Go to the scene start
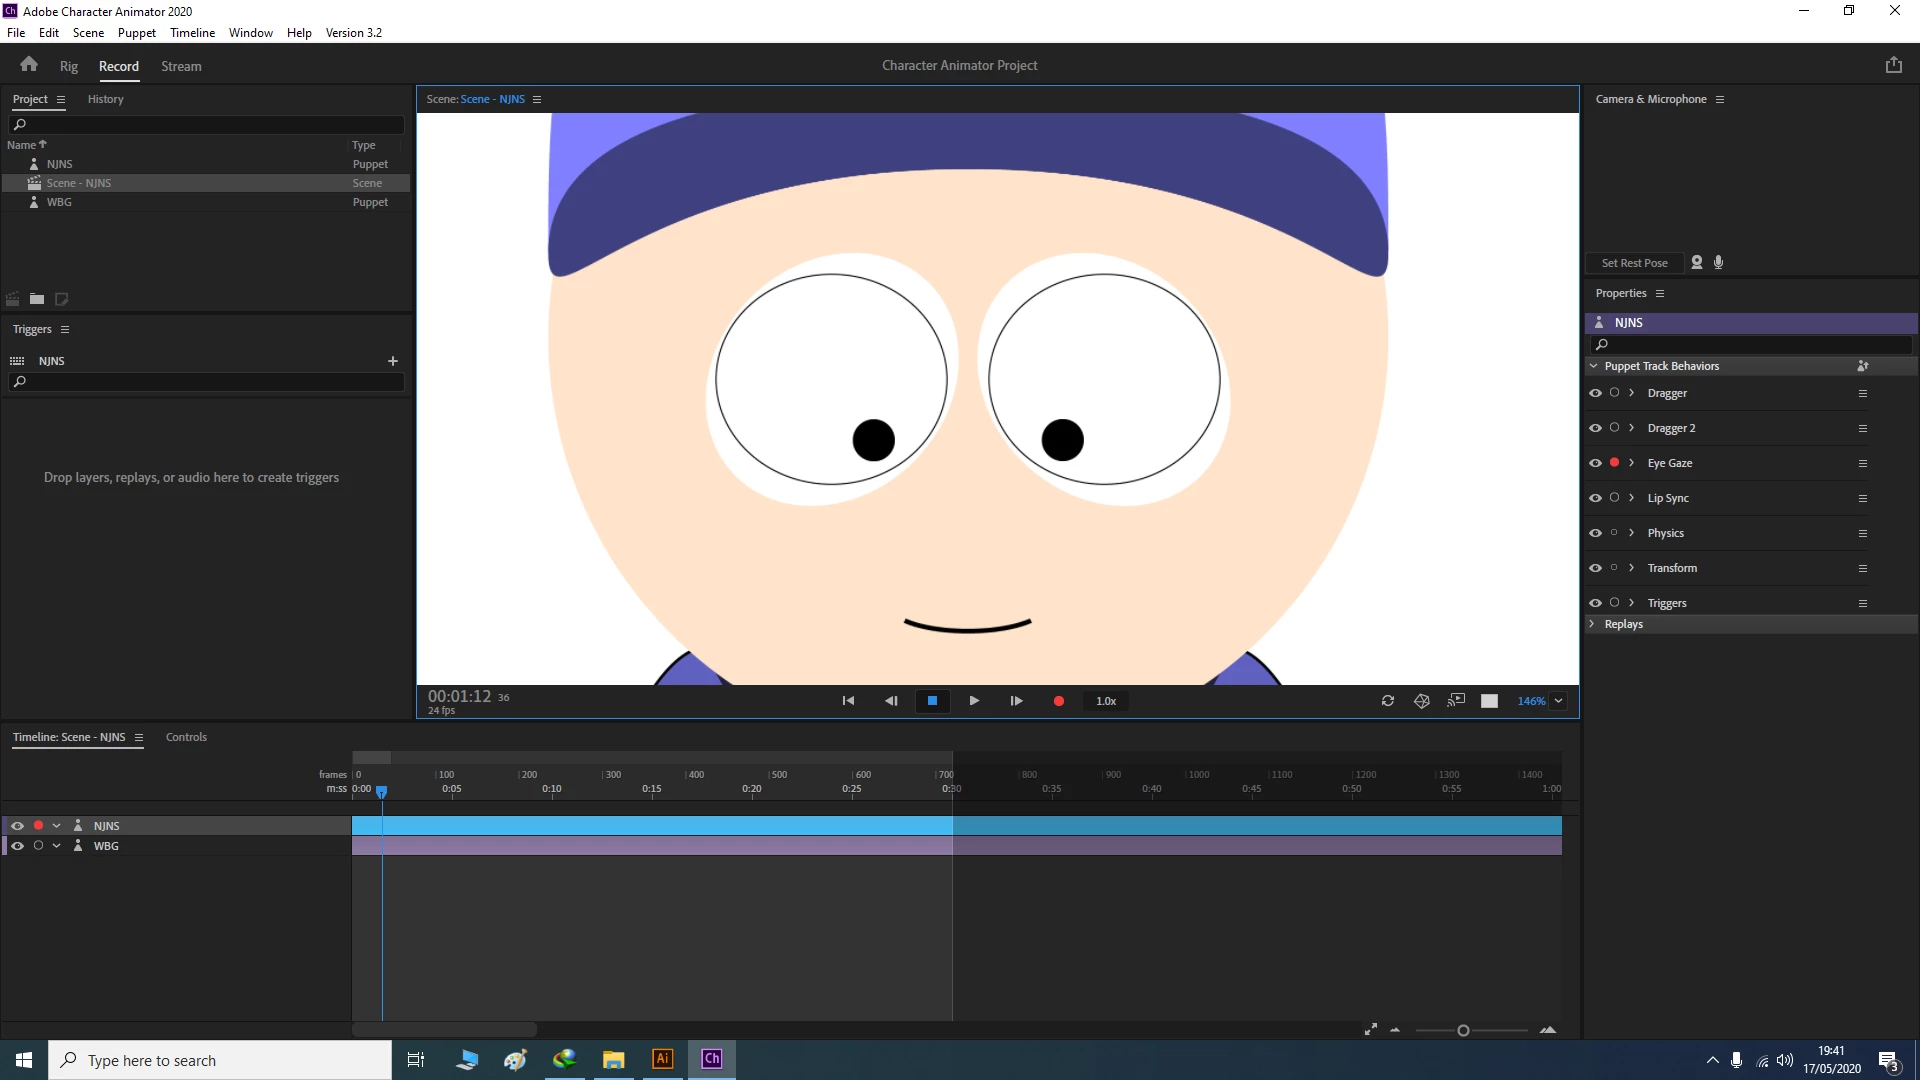This screenshot has width=1920, height=1080. (x=848, y=701)
